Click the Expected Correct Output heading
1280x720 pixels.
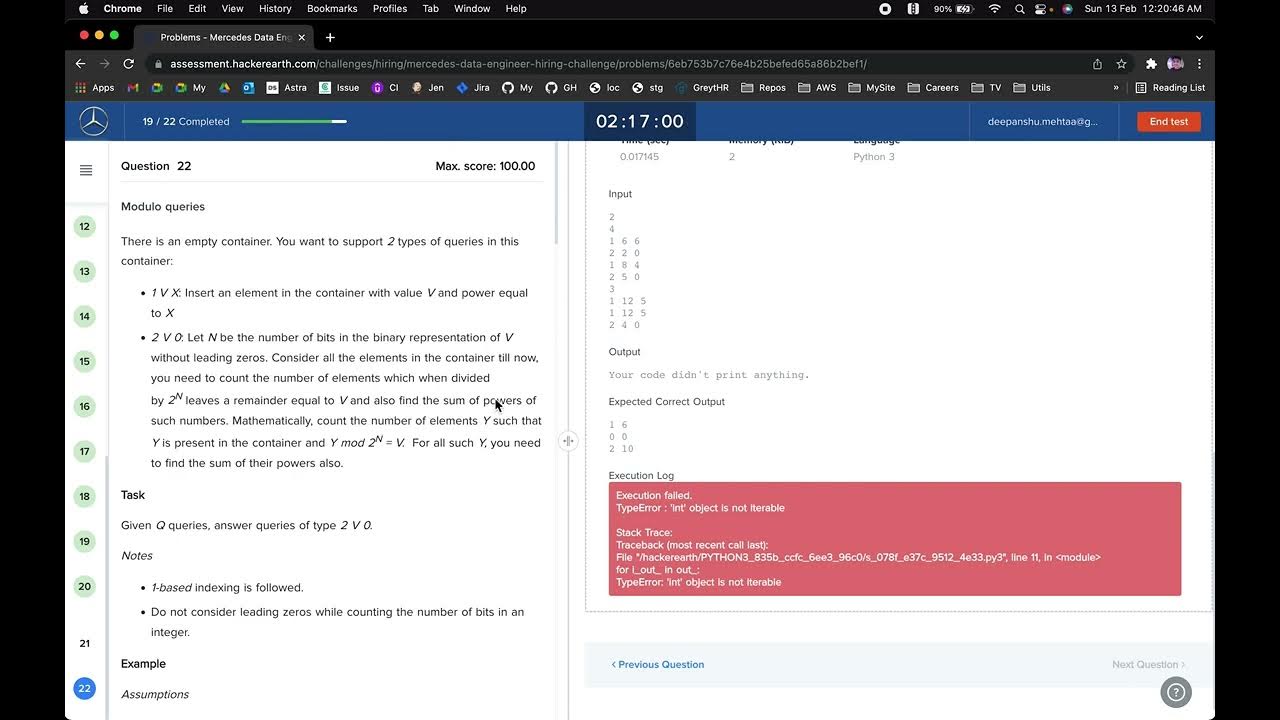click(667, 401)
